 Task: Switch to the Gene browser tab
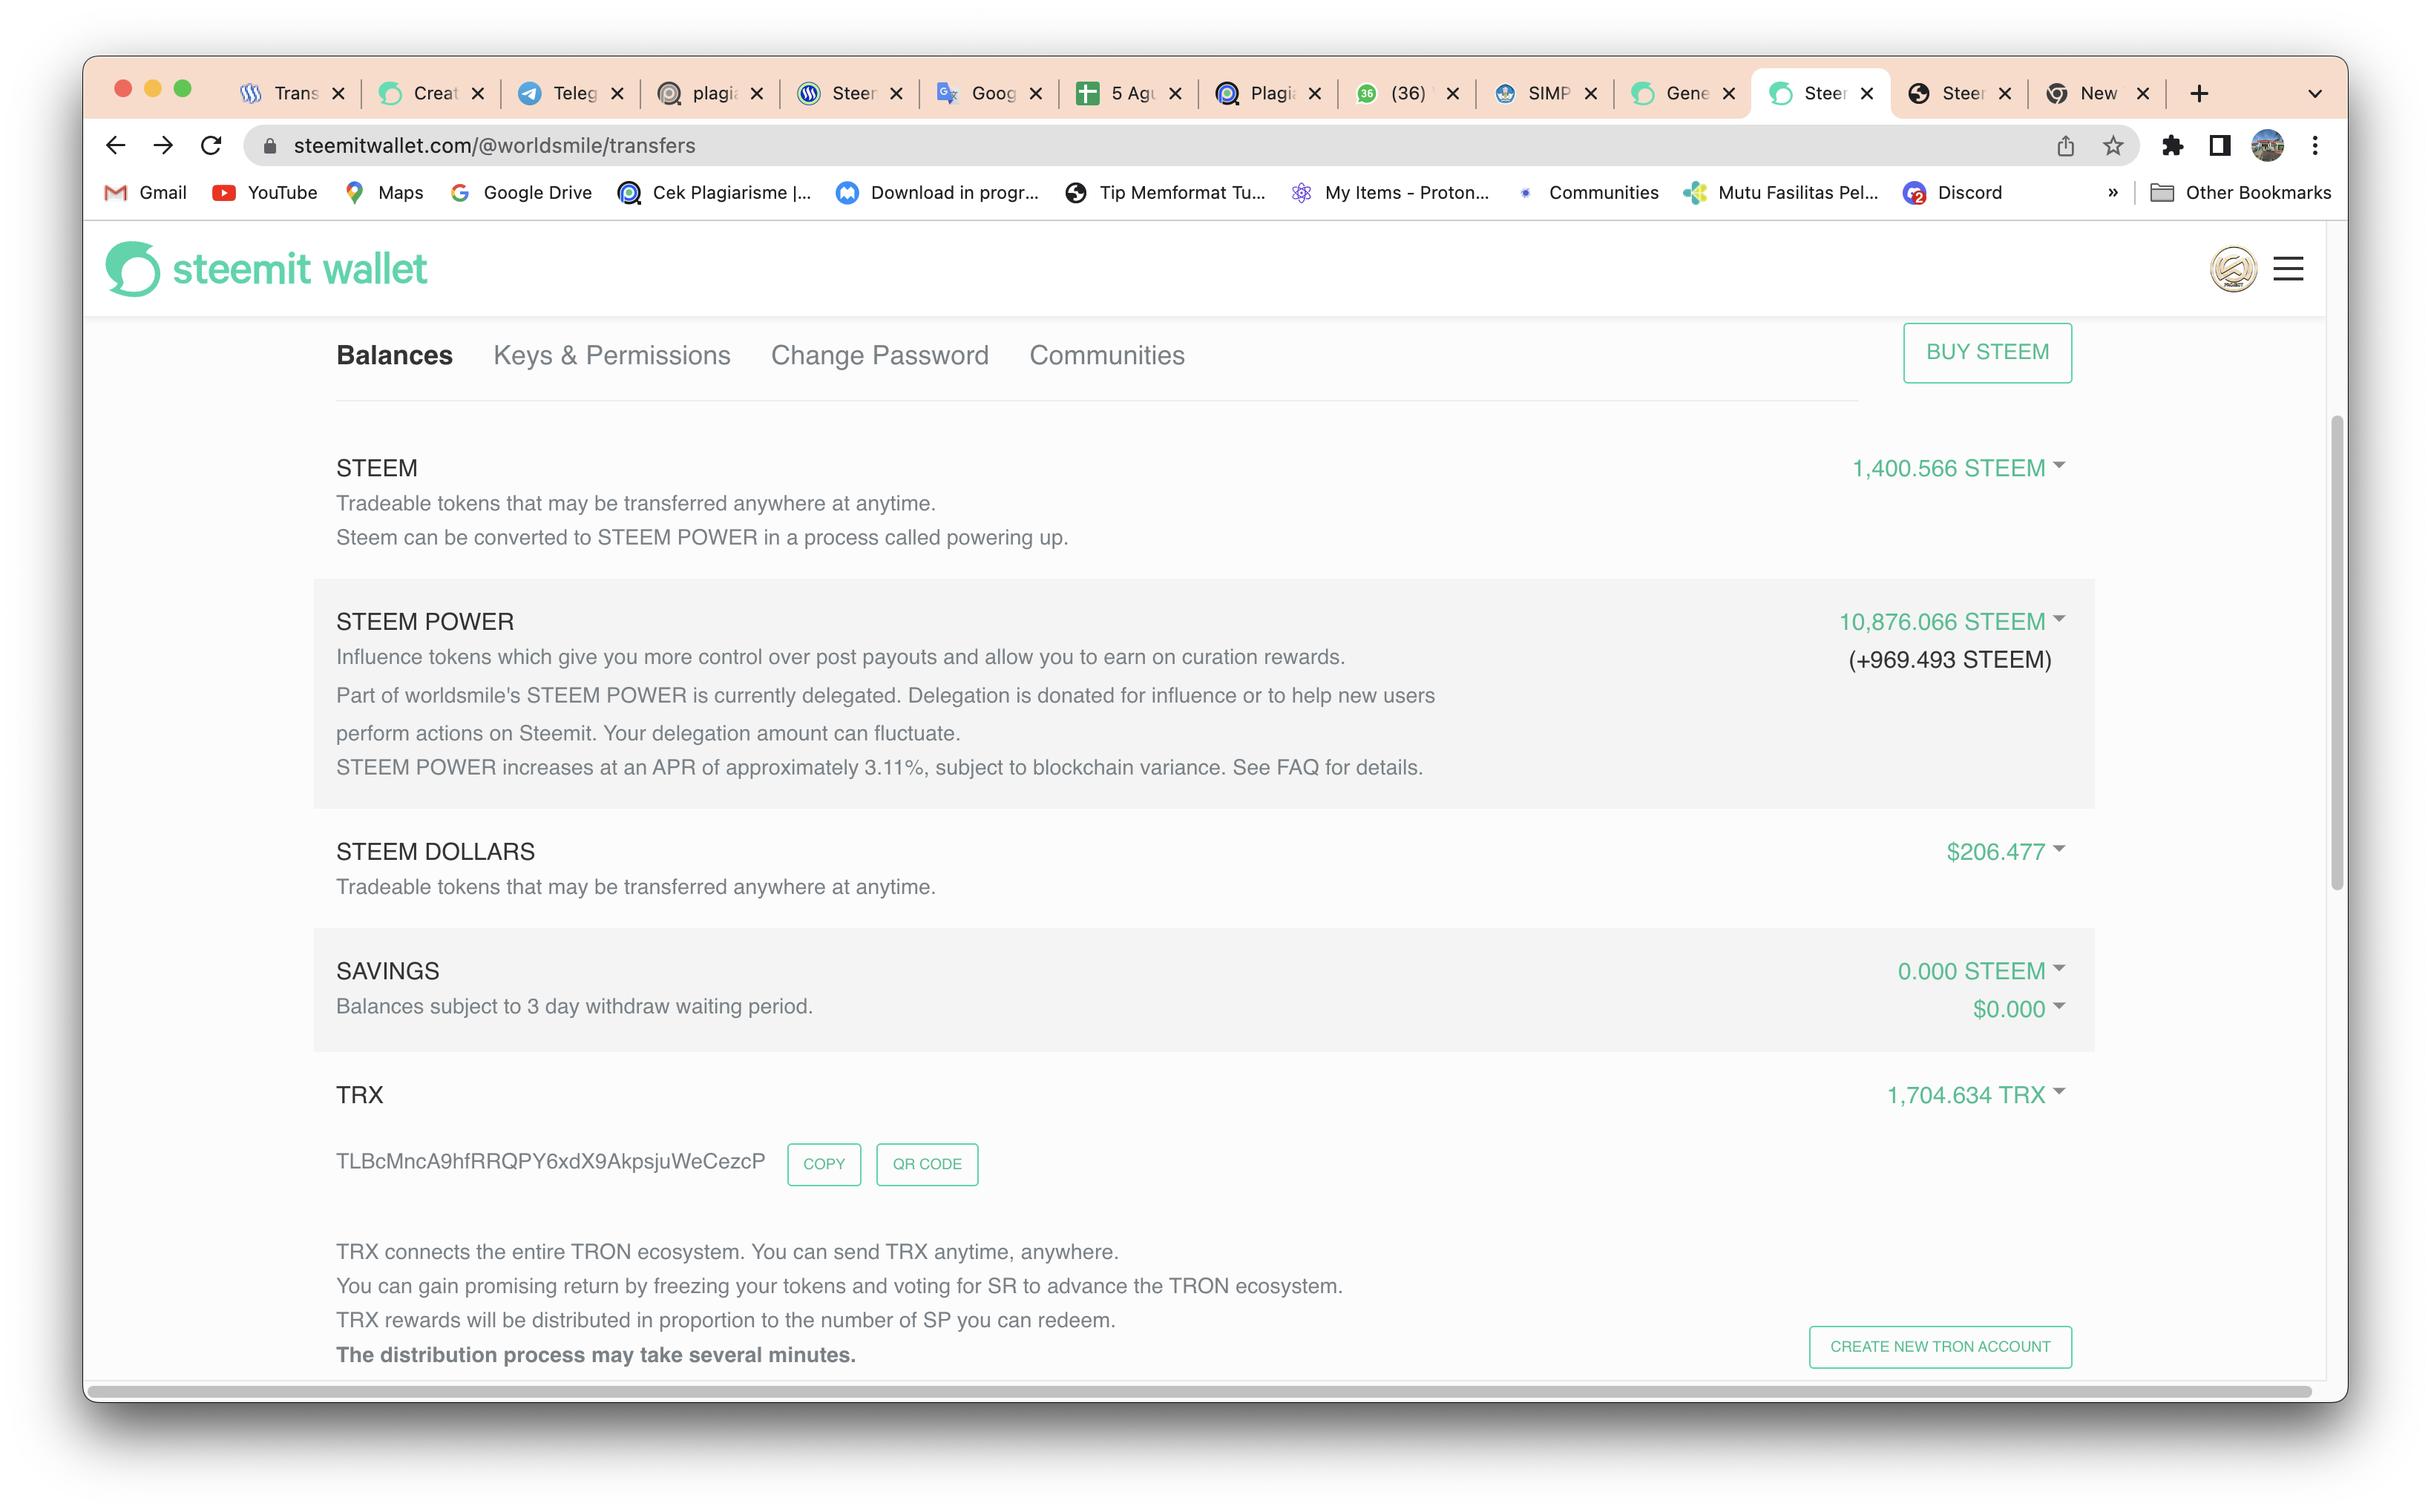(x=1684, y=94)
